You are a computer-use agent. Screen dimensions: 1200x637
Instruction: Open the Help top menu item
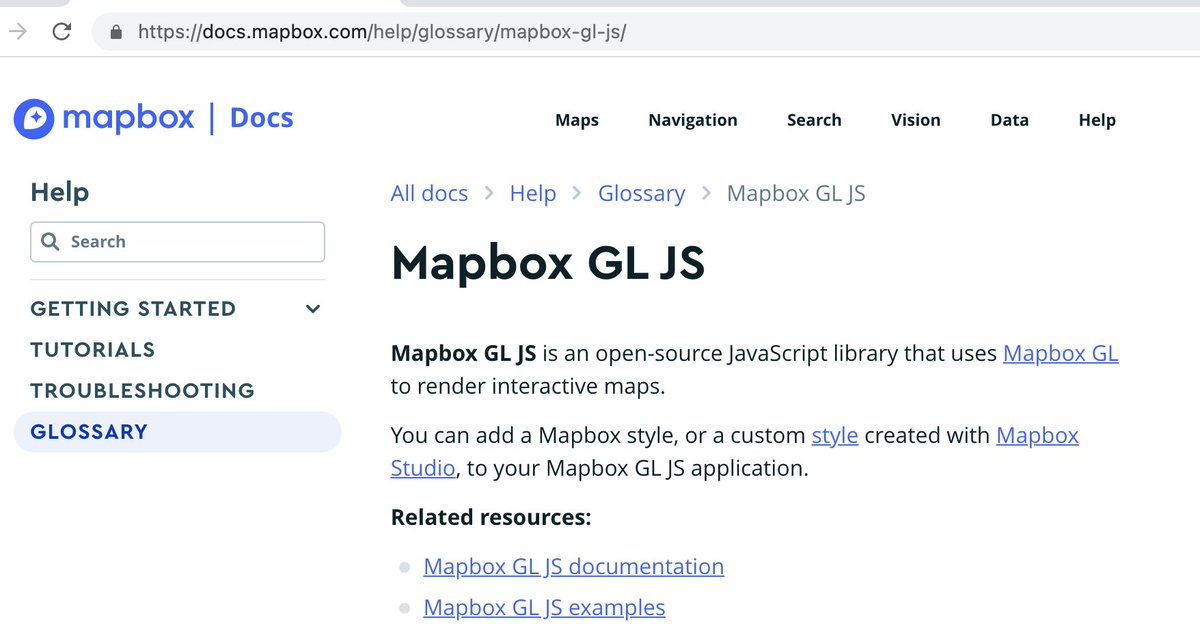tap(1097, 120)
